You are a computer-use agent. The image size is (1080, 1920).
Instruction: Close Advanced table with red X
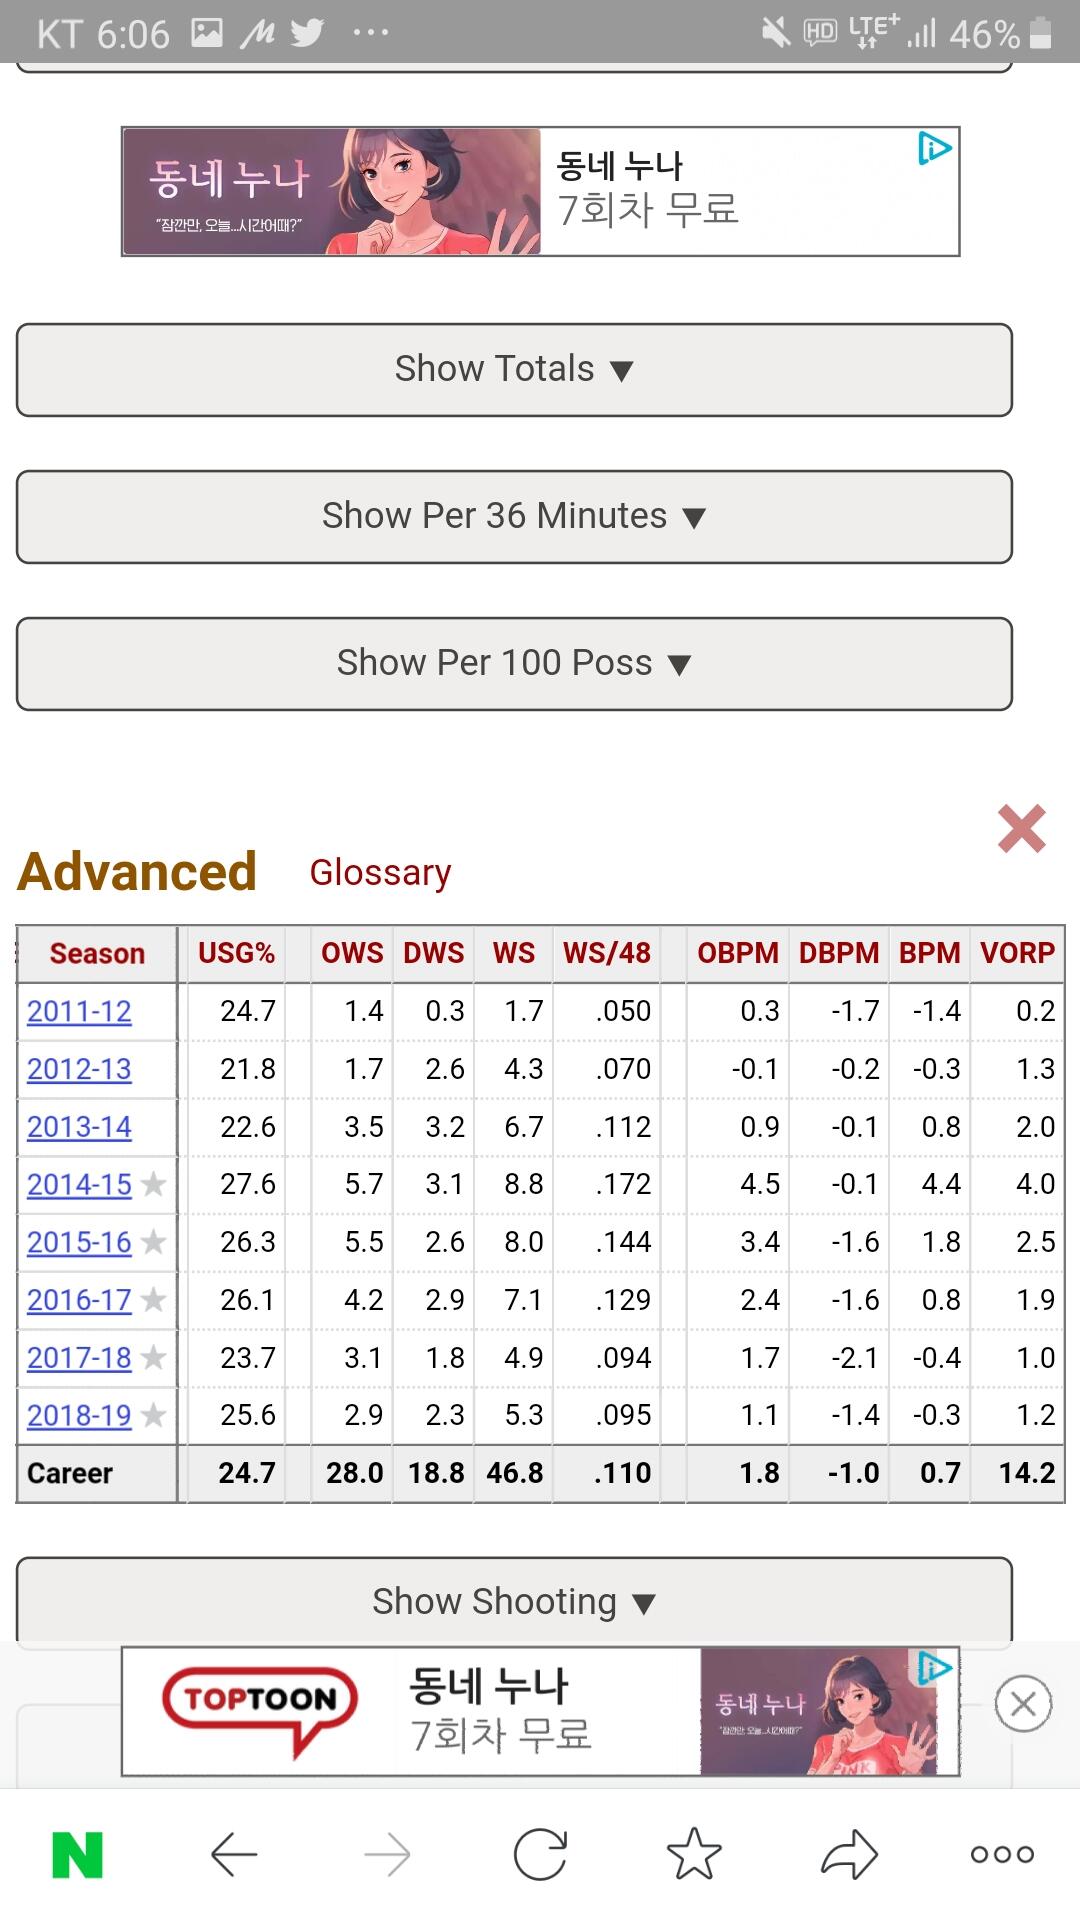[1021, 829]
